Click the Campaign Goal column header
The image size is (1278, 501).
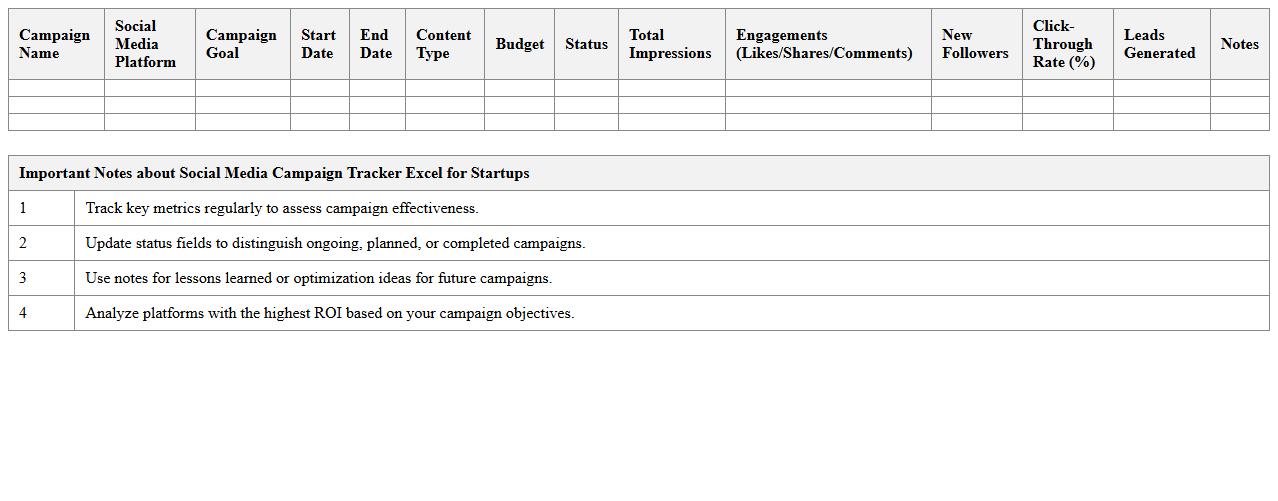click(241, 44)
